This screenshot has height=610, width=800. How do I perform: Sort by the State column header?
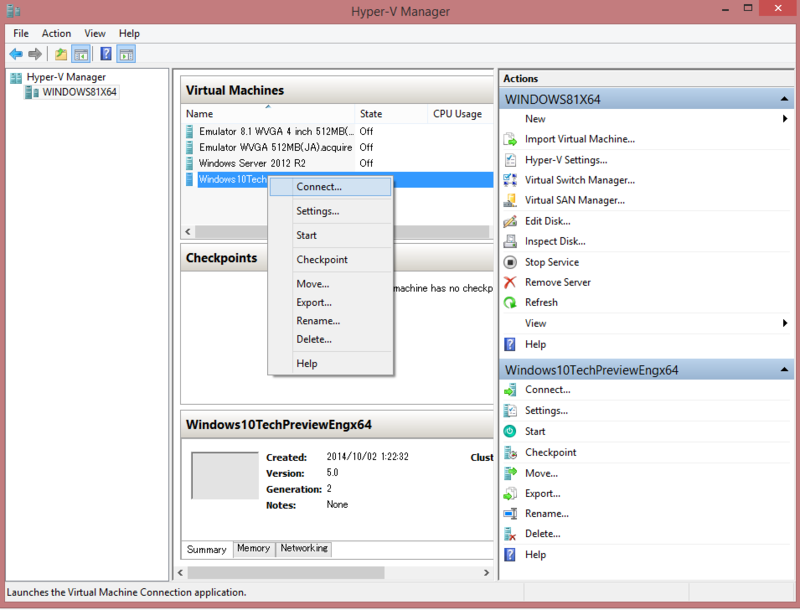pyautogui.click(x=391, y=114)
